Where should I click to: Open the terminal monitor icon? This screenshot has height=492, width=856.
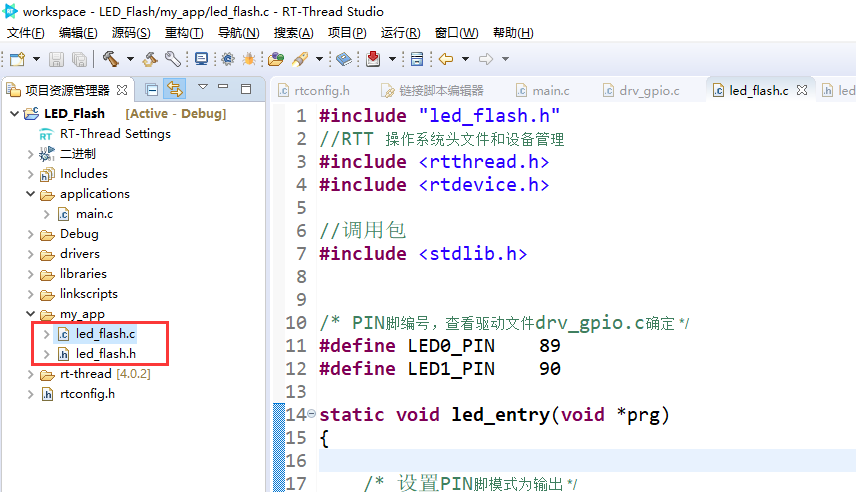201,59
